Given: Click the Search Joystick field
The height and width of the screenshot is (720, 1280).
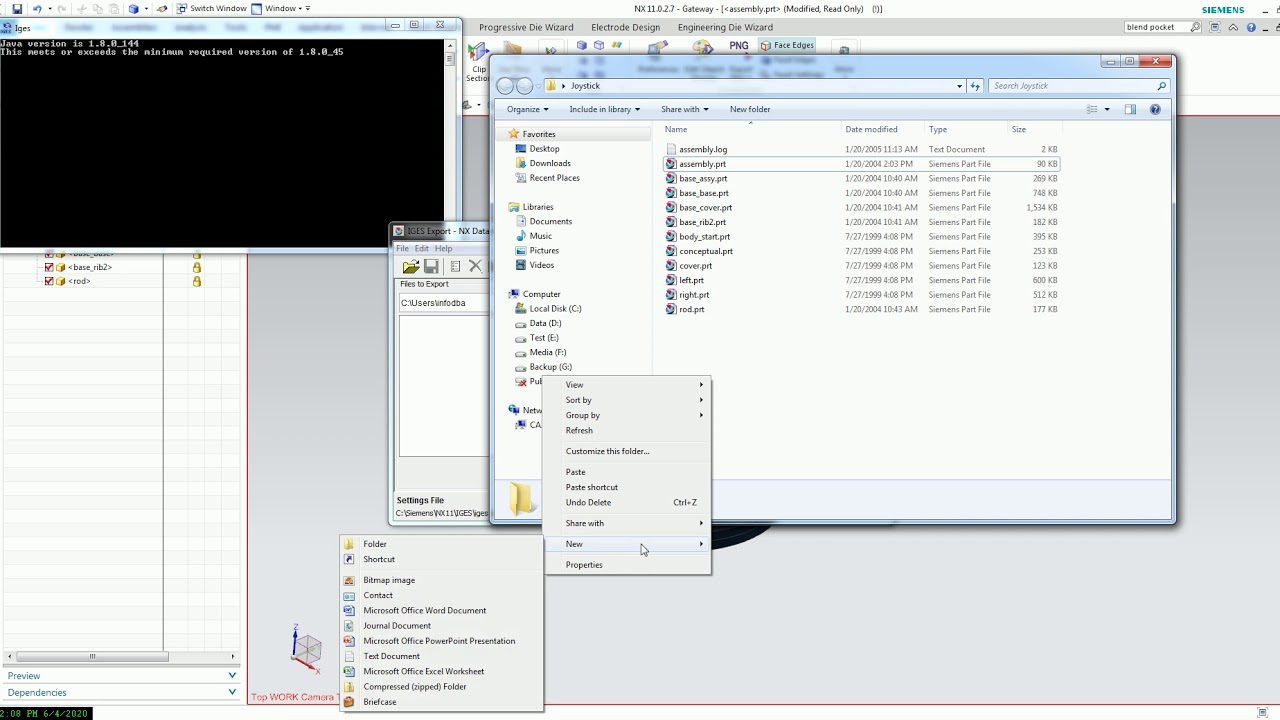Looking at the screenshot, I should tap(1078, 86).
